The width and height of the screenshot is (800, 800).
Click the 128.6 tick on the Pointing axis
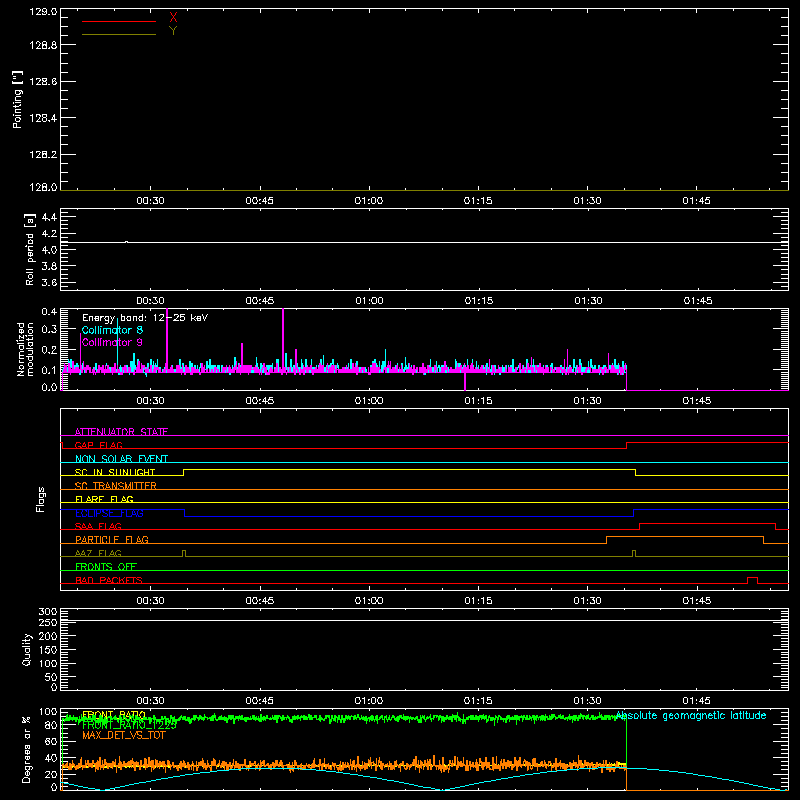[x=43, y=82]
